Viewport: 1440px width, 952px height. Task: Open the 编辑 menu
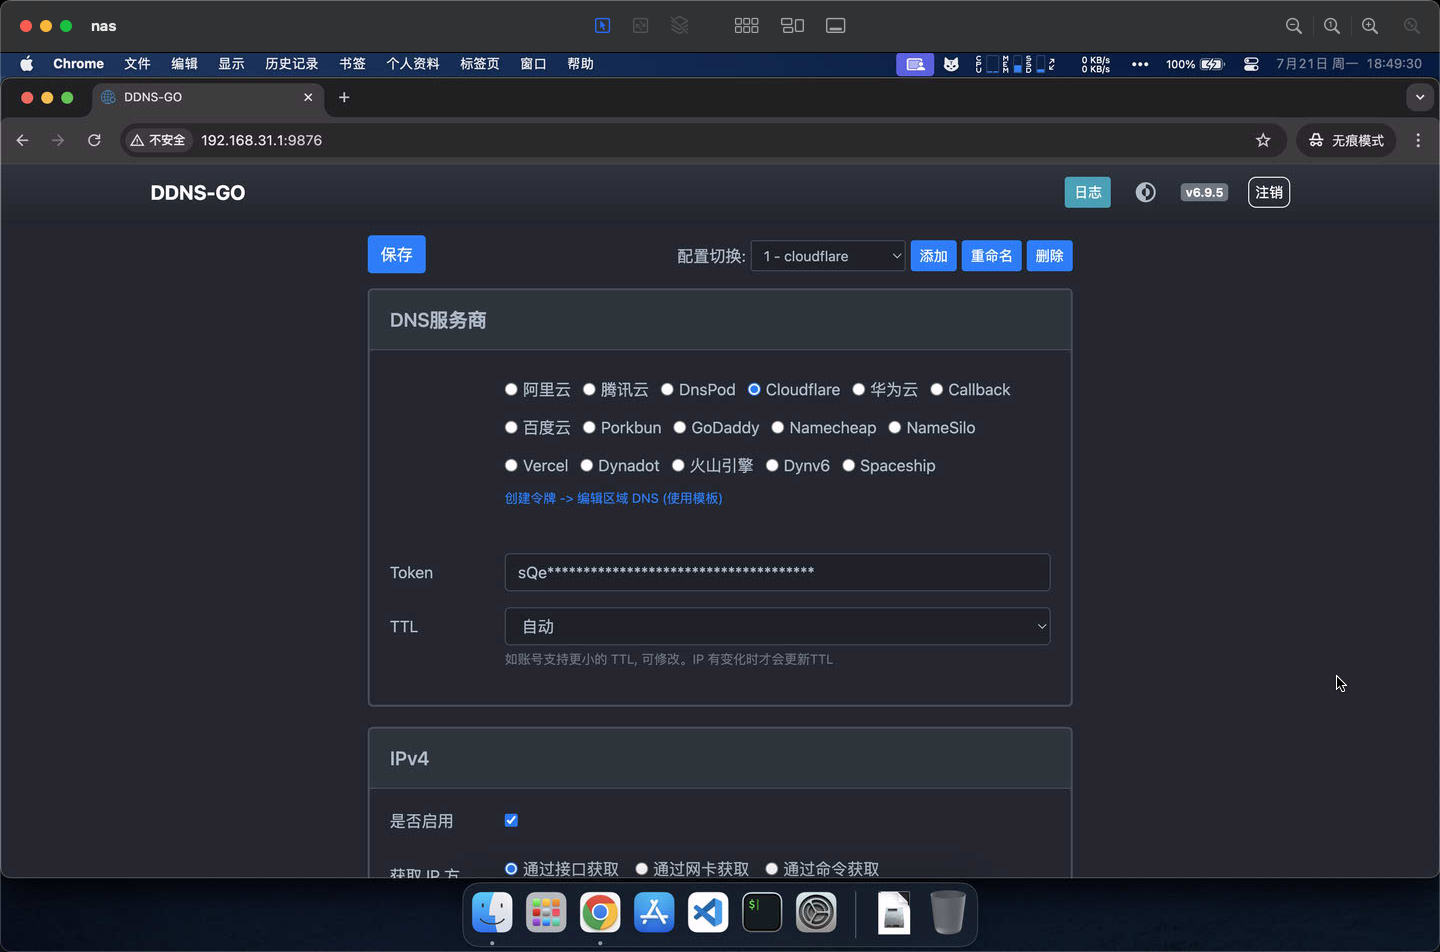184,64
